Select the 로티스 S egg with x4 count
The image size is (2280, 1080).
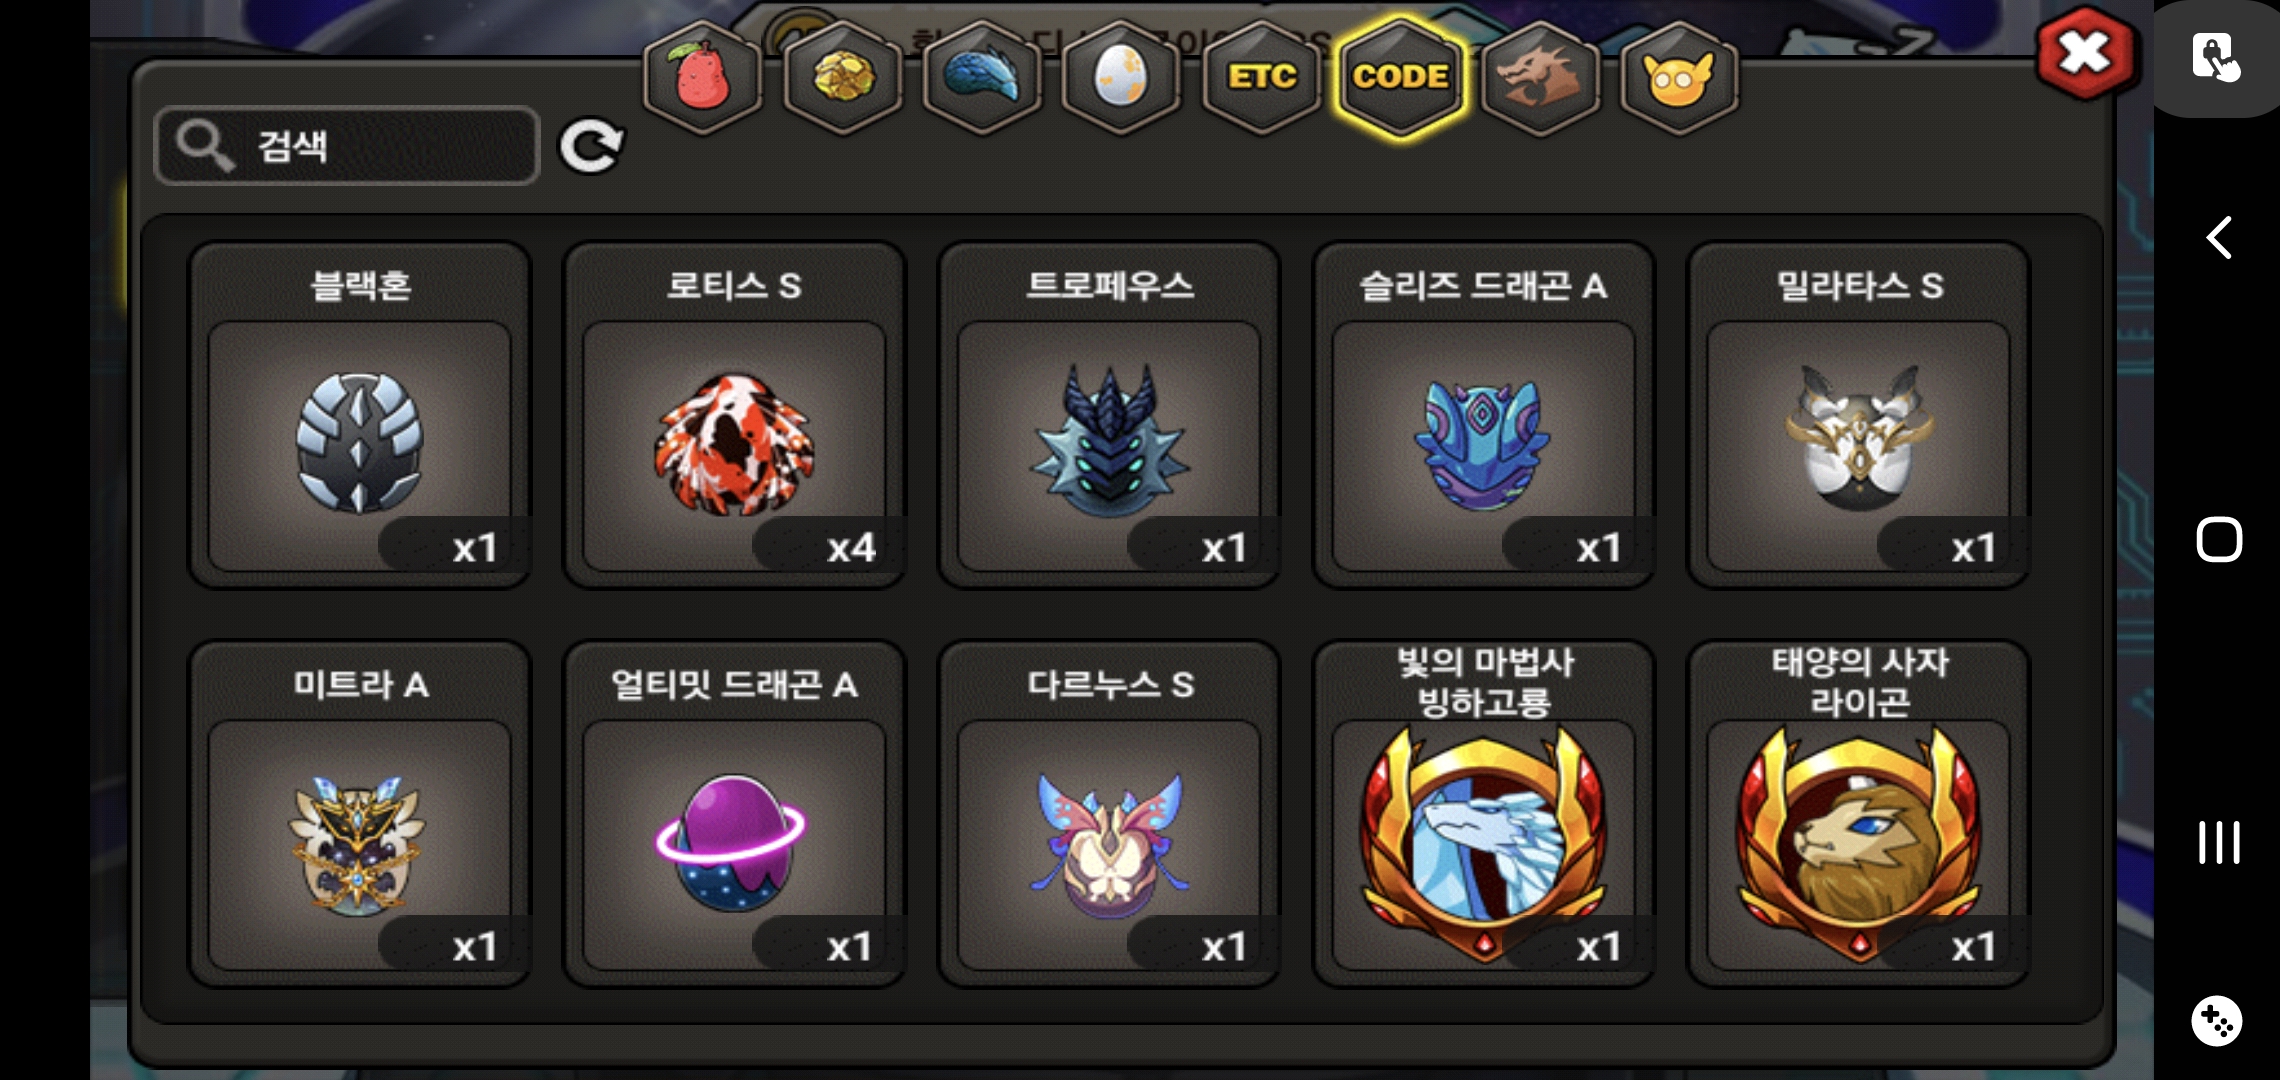click(x=734, y=415)
